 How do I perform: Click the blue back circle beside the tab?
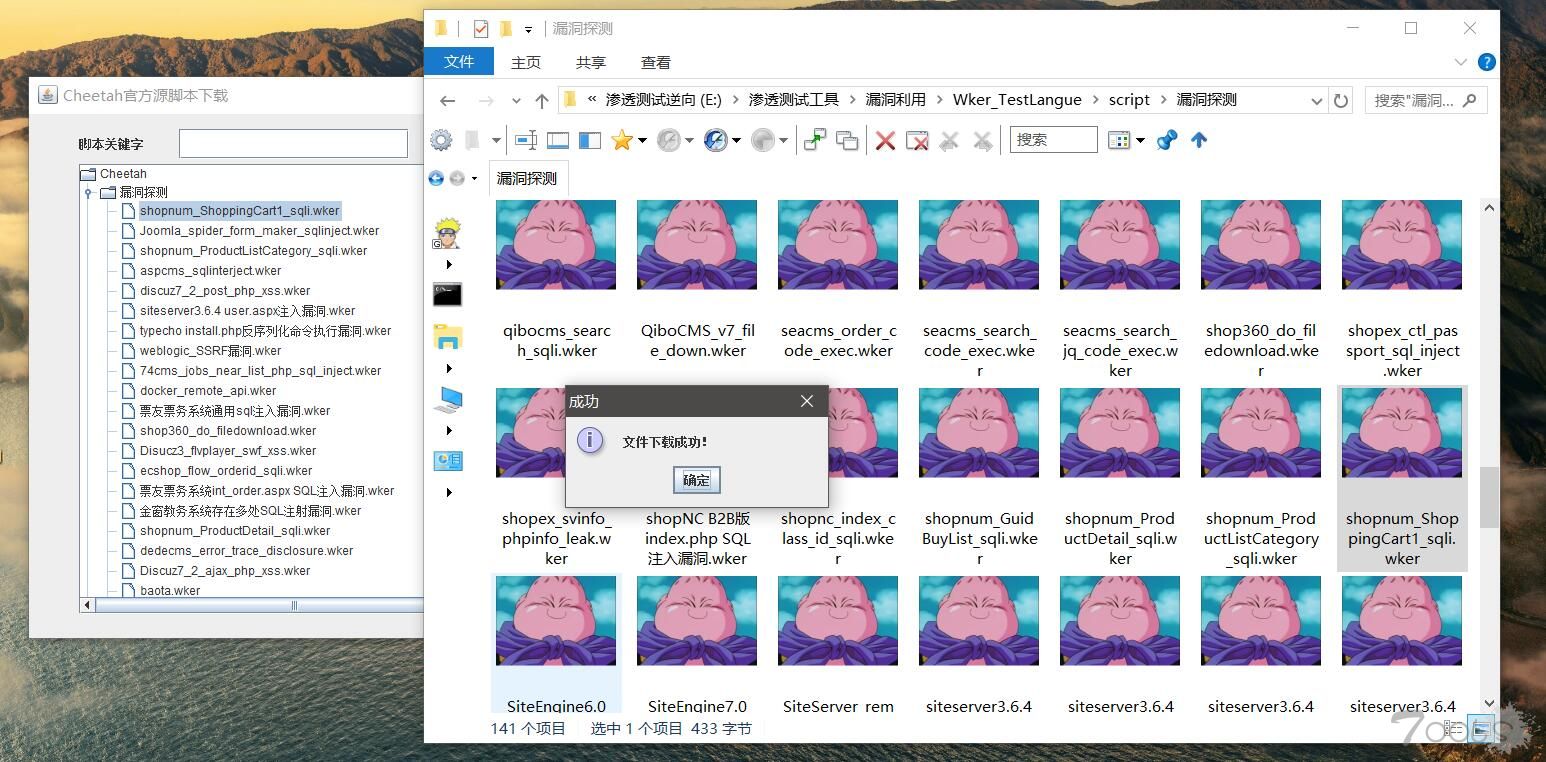[x=436, y=178]
